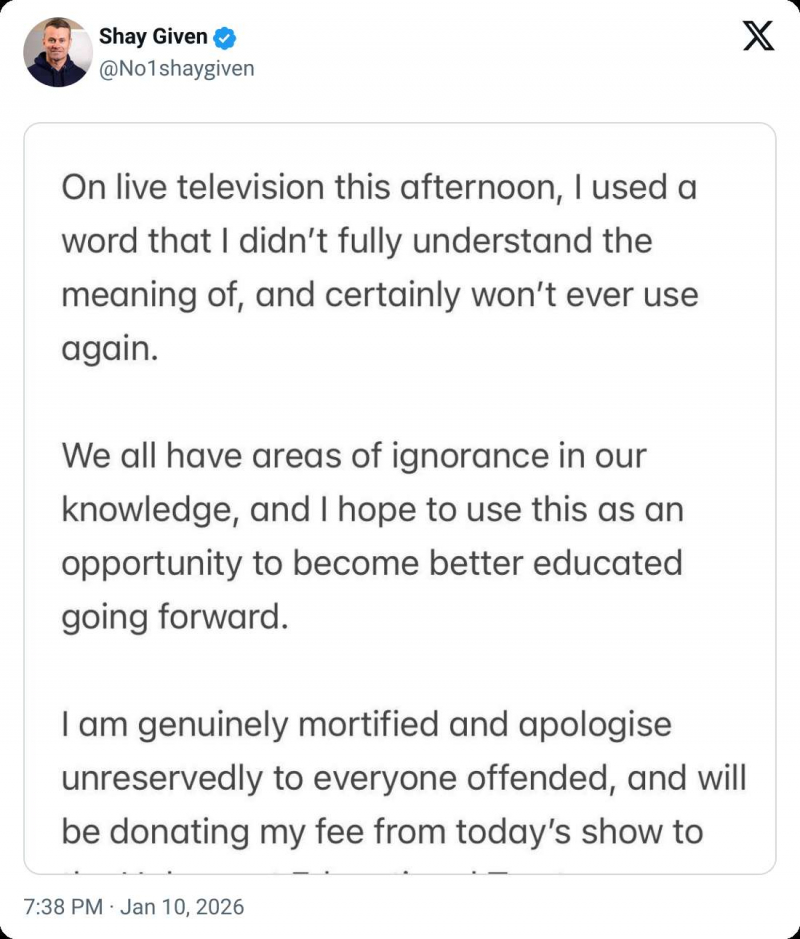800x939 pixels.
Task: Select the "On live television this afternoon" line
Action: (x=378, y=188)
